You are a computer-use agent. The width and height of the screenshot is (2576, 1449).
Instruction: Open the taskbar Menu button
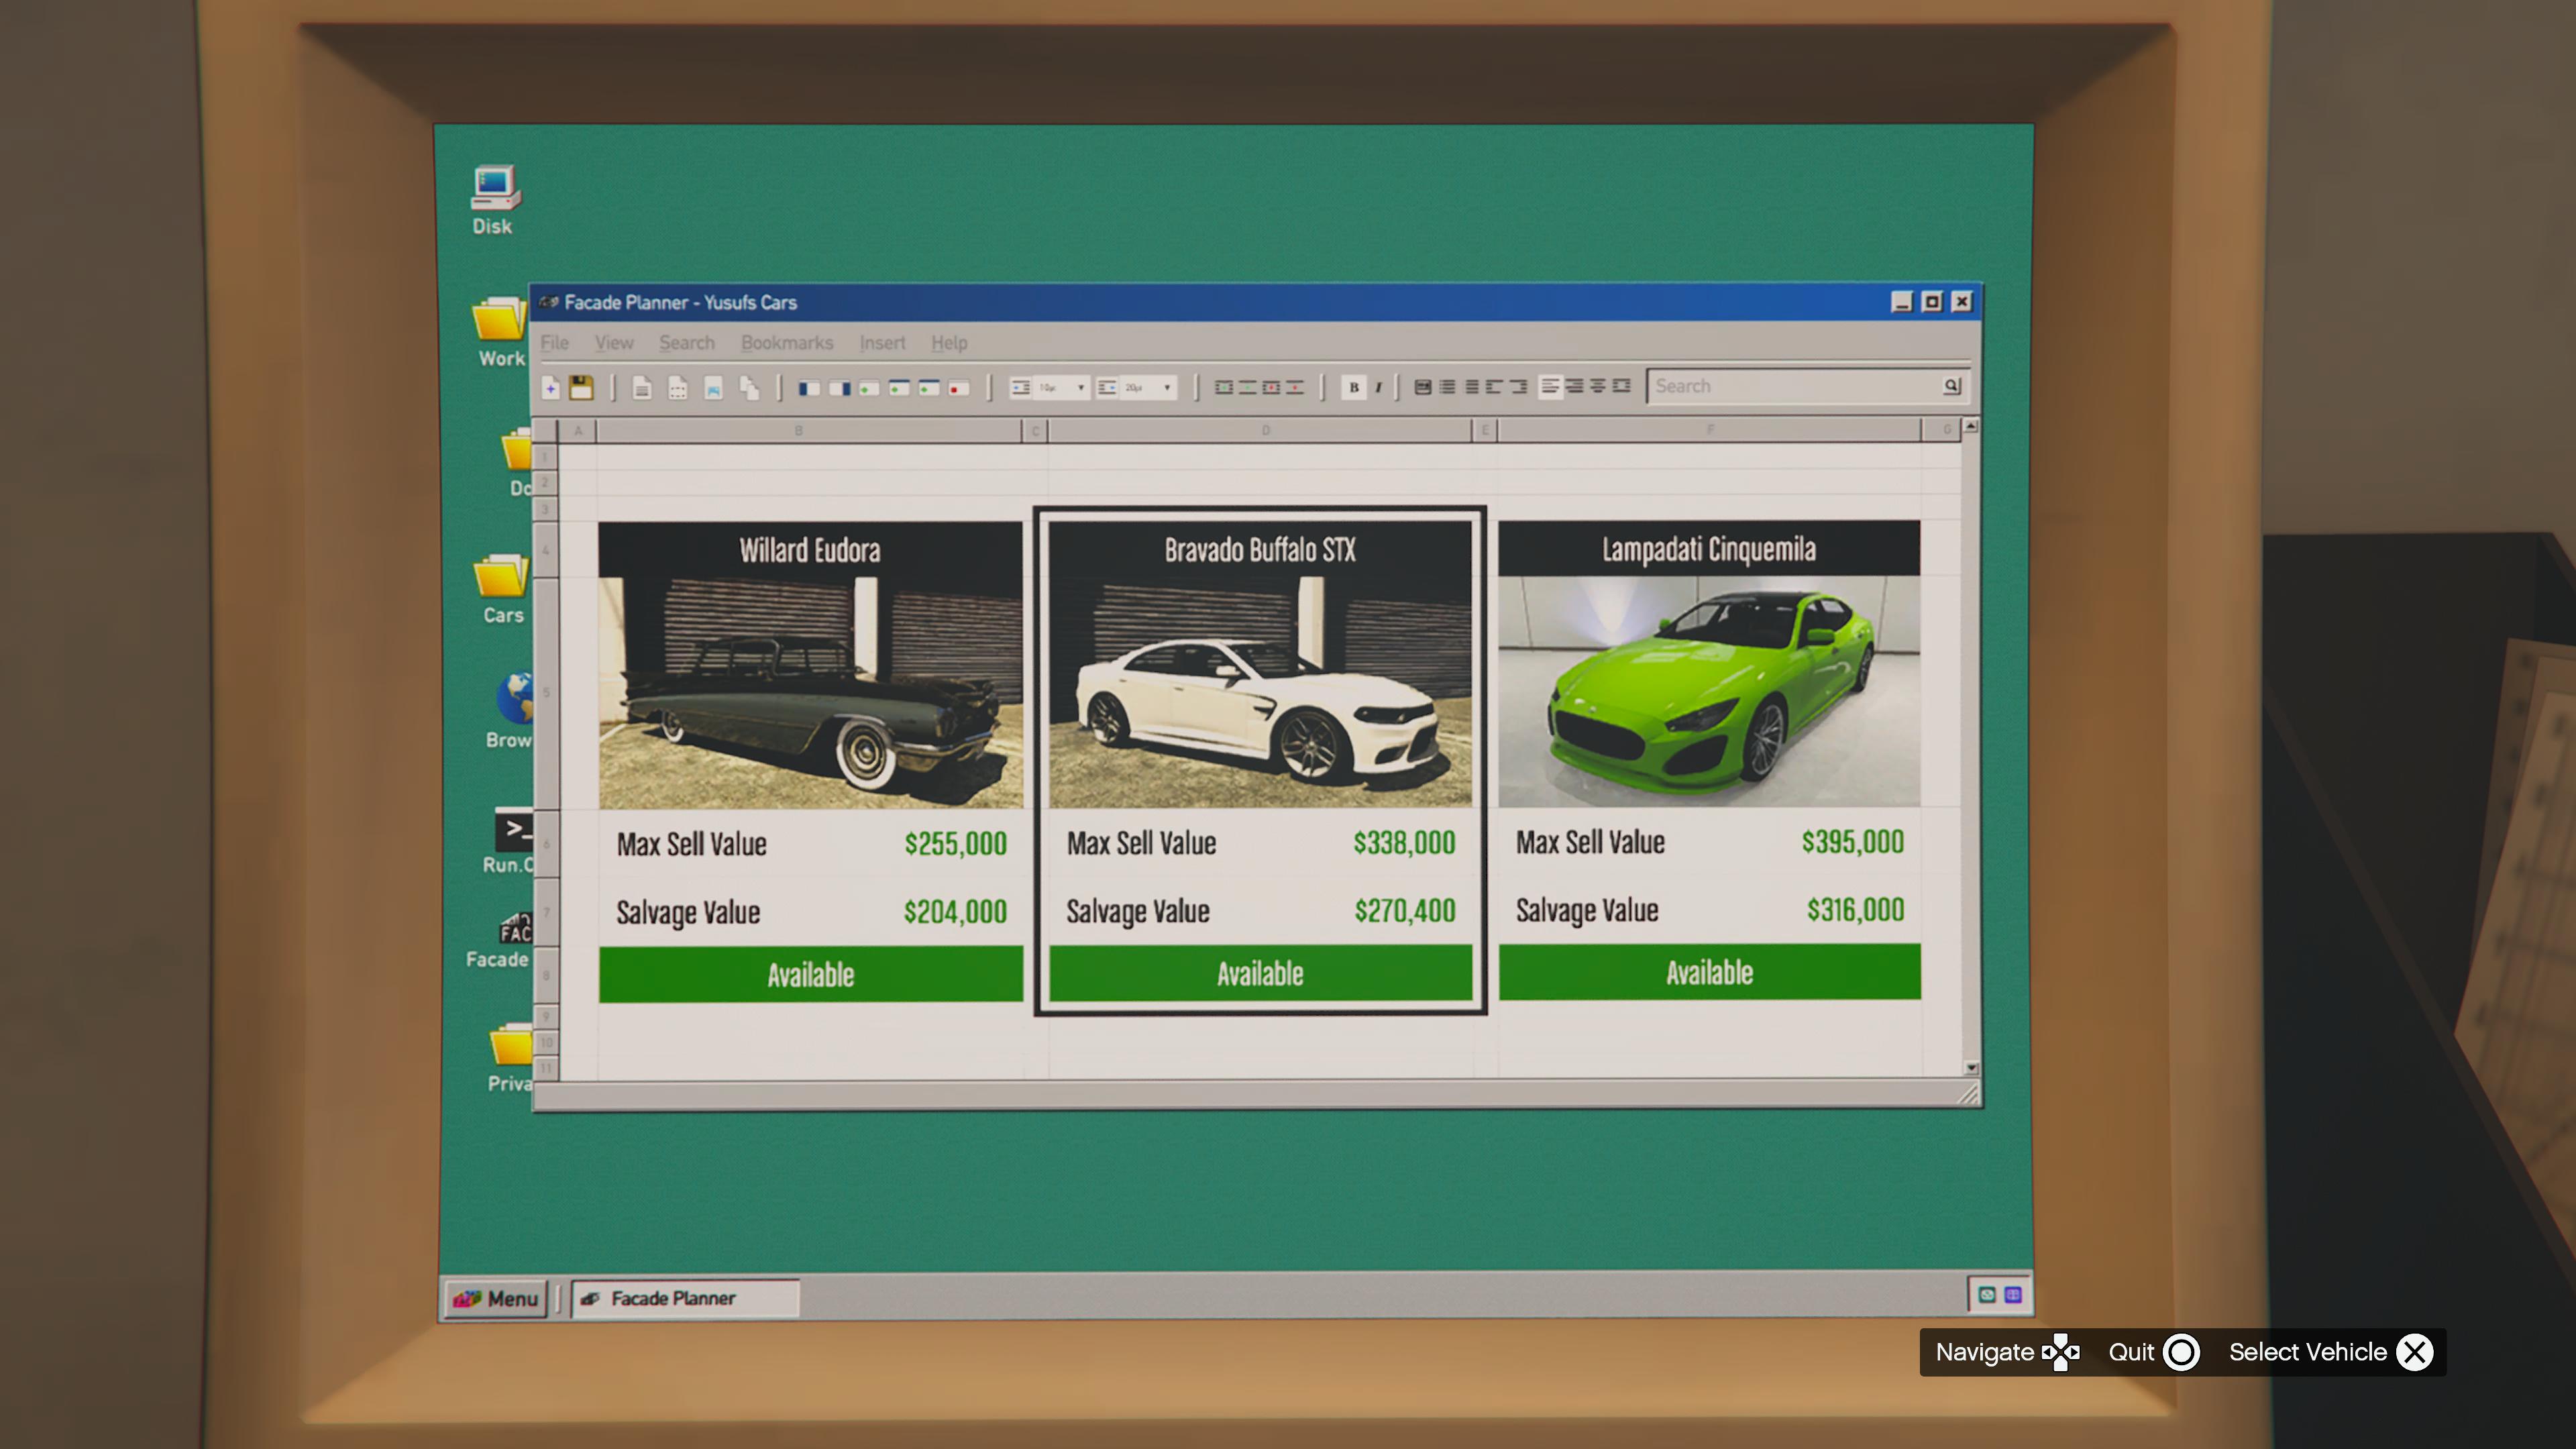496,1298
